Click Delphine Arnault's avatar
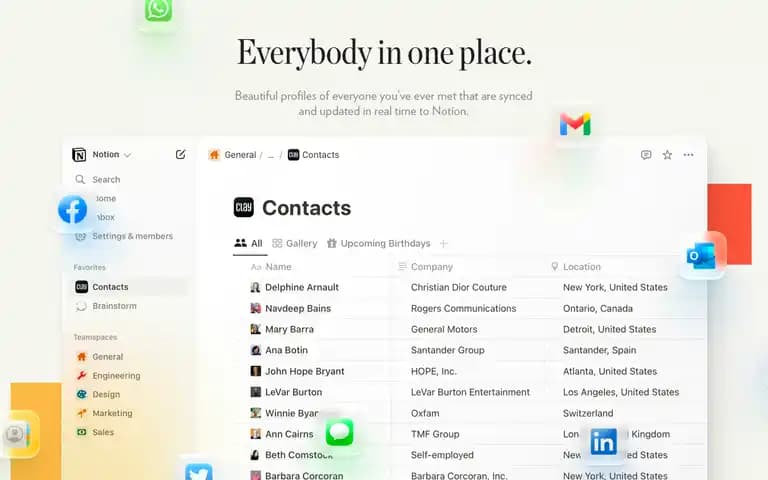Screen dimensions: 768x480 tap(255, 287)
